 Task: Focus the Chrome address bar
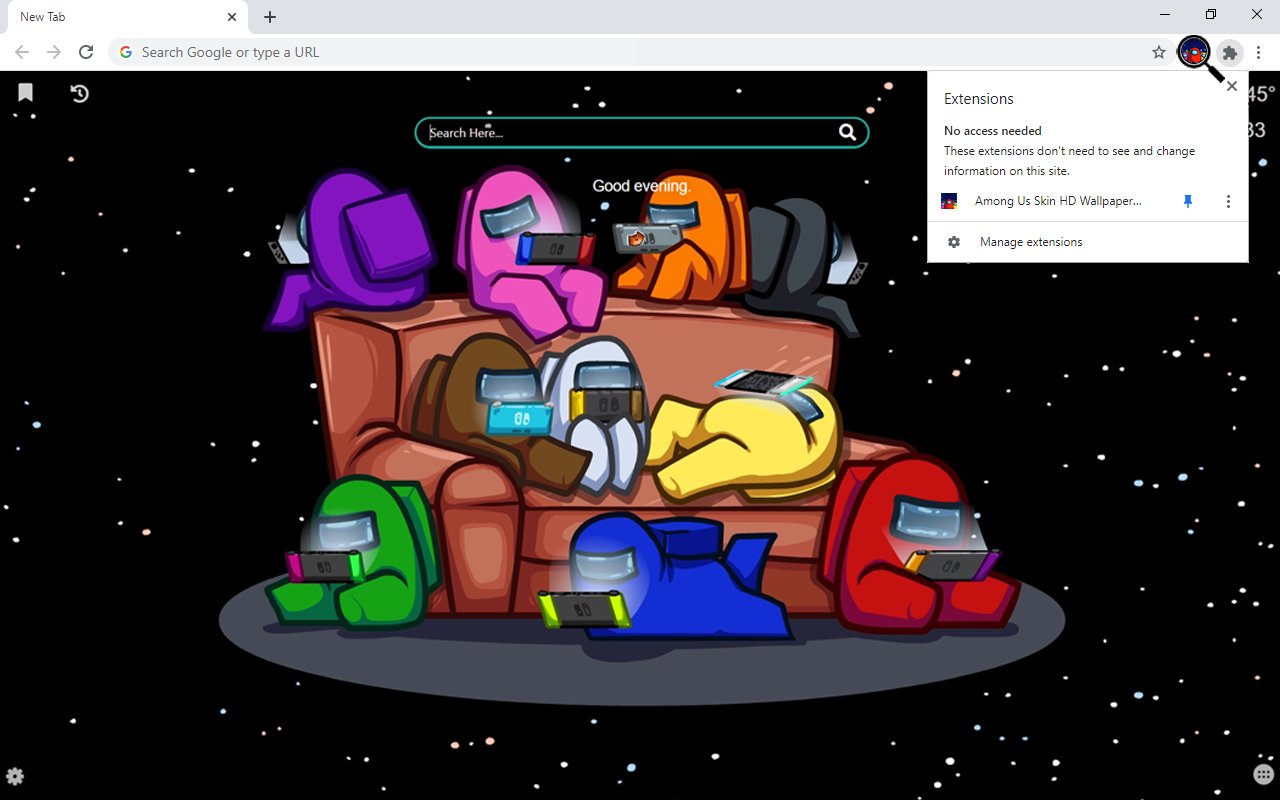[x=640, y=52]
